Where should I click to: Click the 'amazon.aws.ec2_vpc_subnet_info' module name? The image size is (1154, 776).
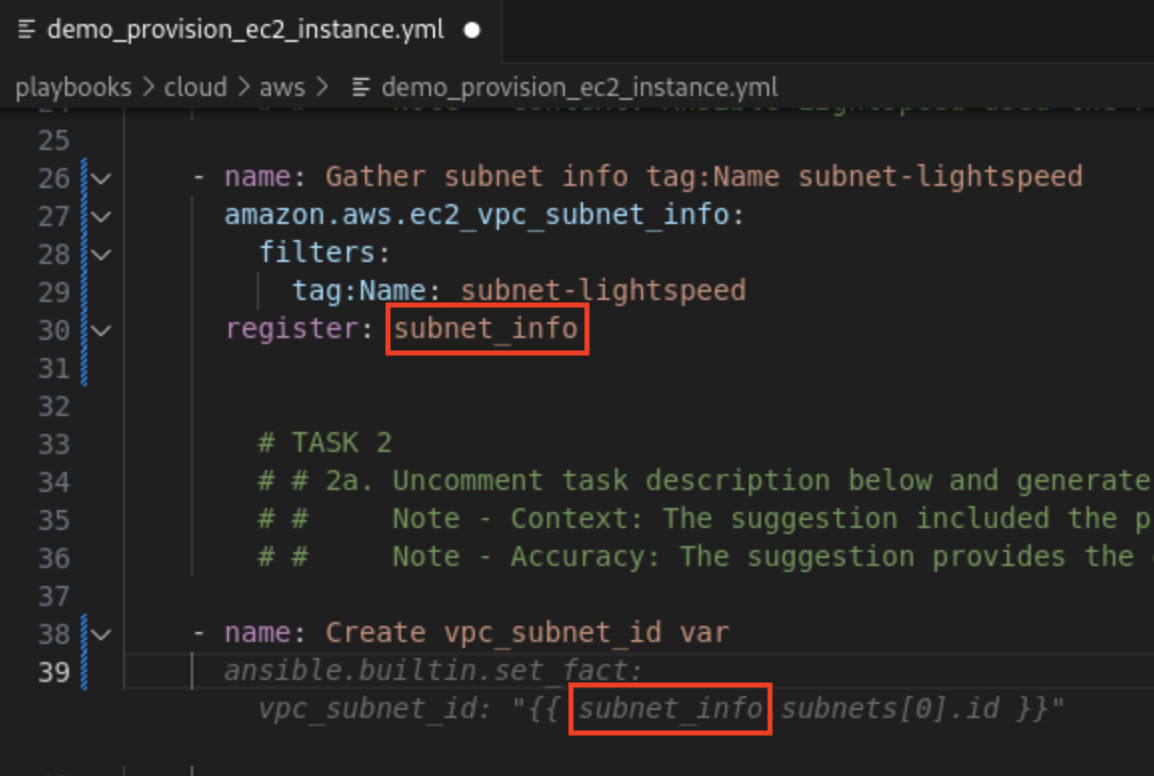pyautogui.click(x=477, y=215)
